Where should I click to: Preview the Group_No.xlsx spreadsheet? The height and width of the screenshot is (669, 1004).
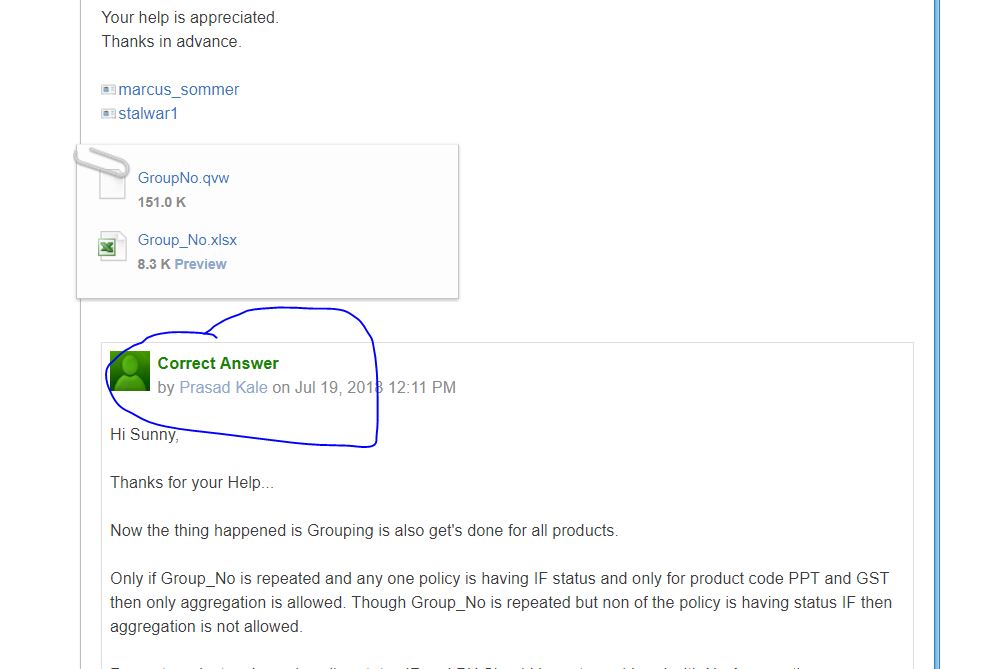(200, 264)
